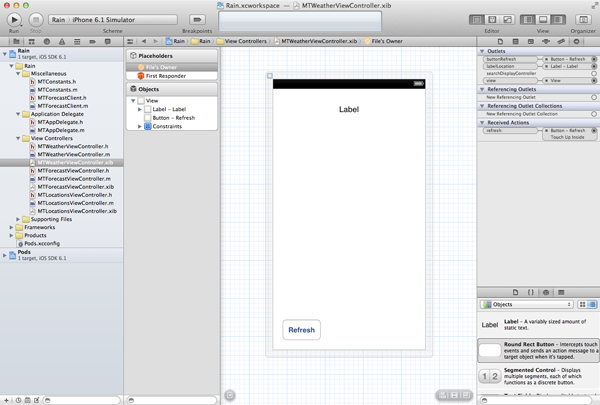Select First Responder placeholder
This screenshot has width=600, height=405.
[x=172, y=76]
